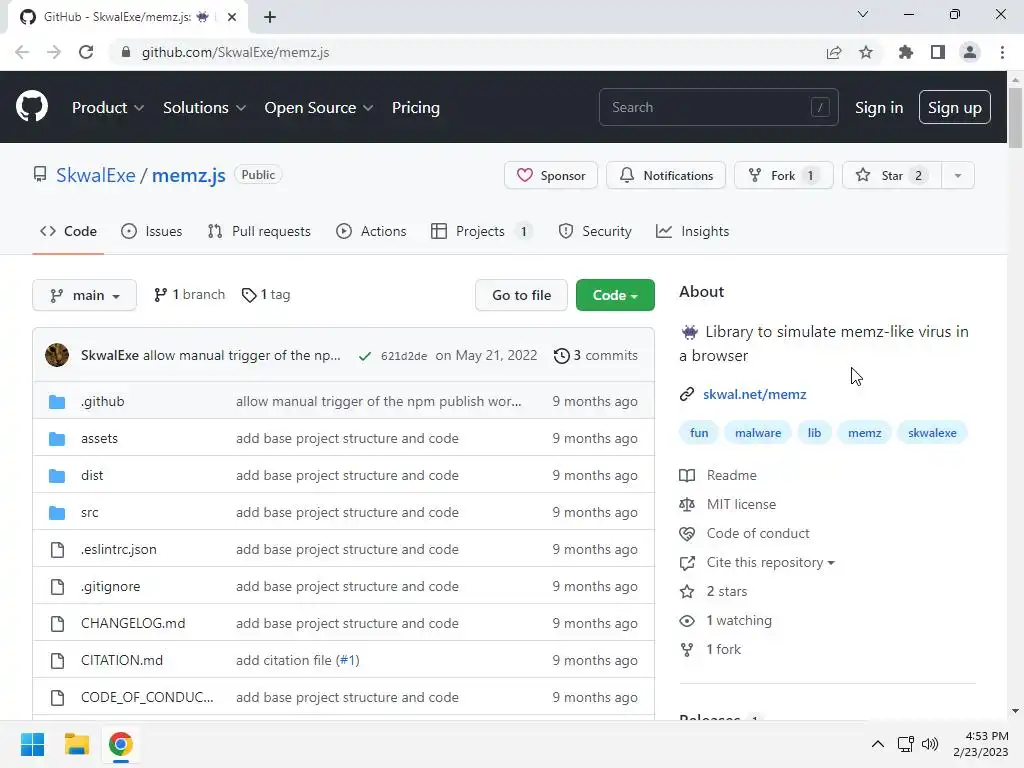Click the 1 branch link
Viewport: 1024px width, 768px height.
(189, 295)
